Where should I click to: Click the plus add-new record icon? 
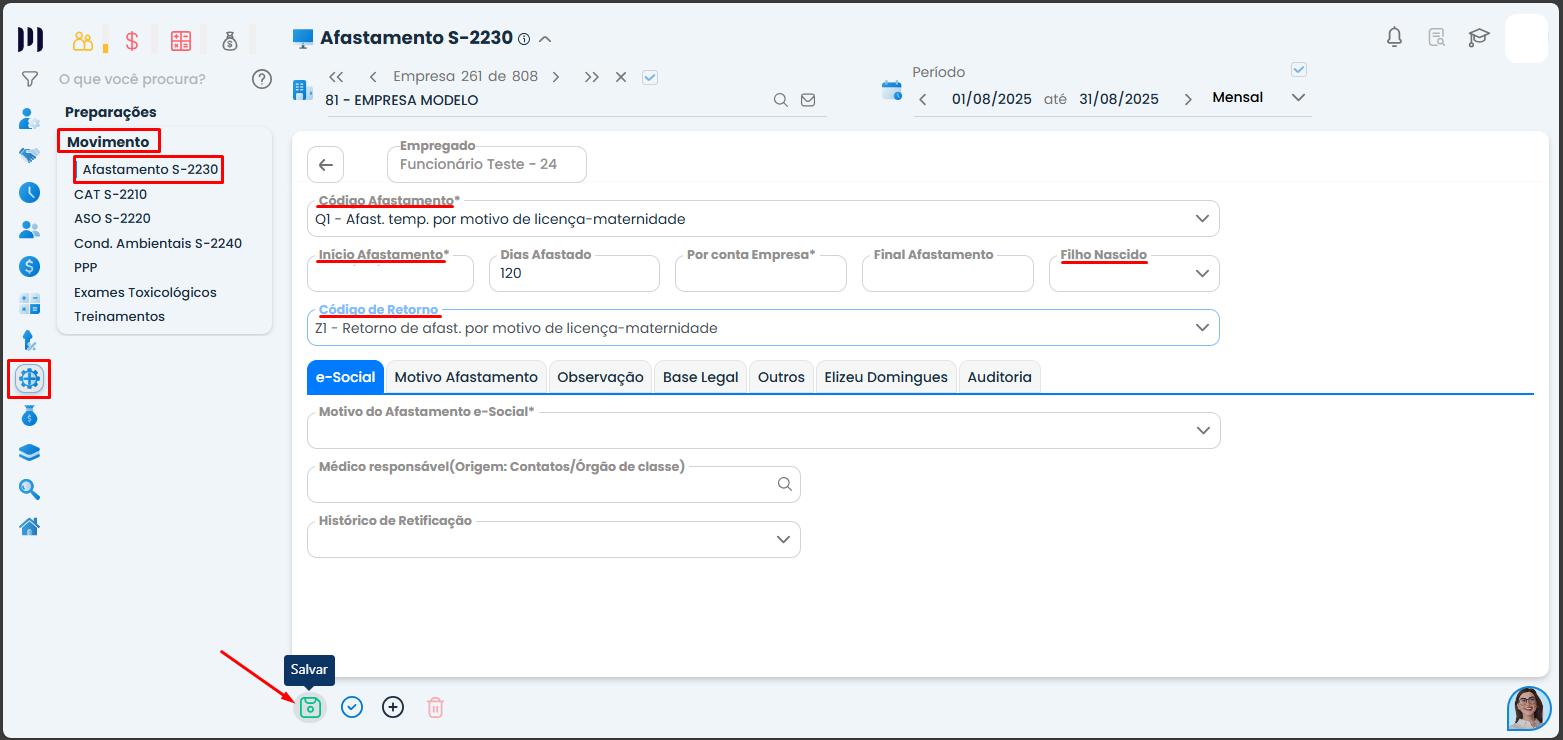[393, 707]
